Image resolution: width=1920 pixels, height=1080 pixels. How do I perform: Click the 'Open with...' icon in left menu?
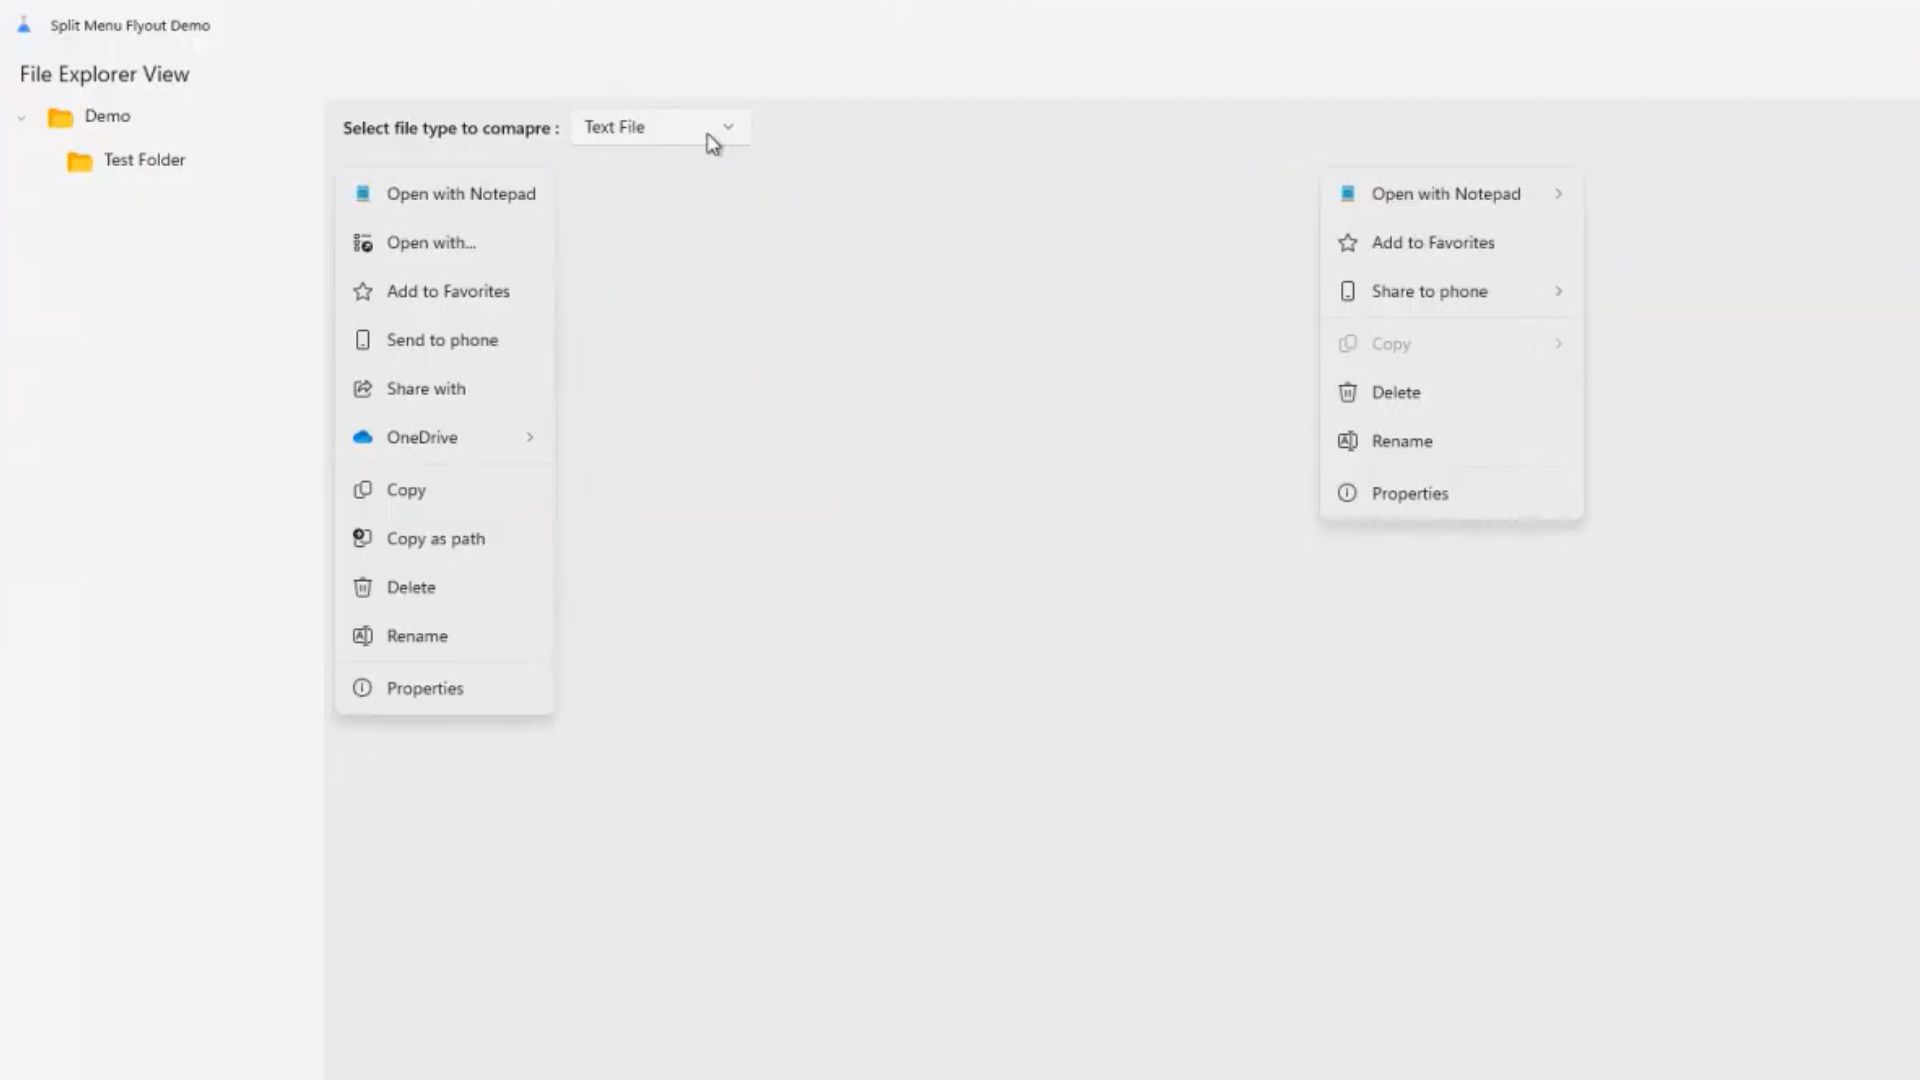coord(363,242)
